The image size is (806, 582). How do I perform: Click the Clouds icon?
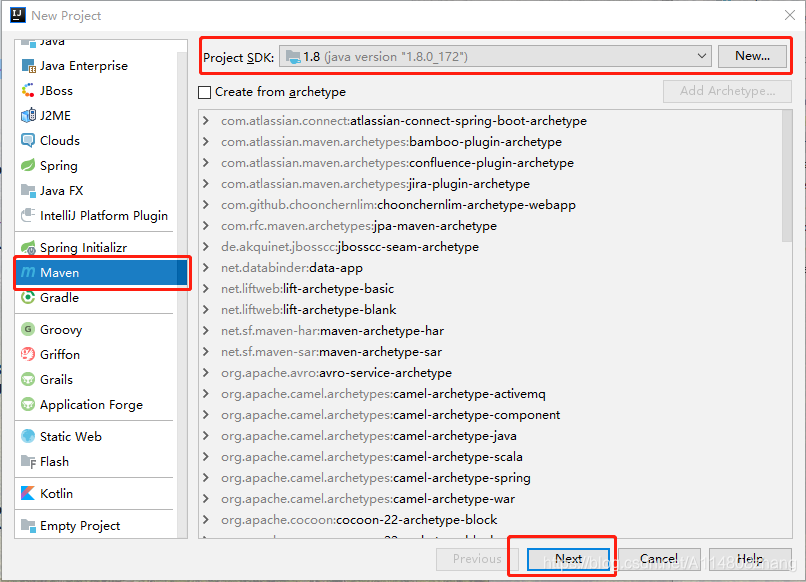(28, 140)
